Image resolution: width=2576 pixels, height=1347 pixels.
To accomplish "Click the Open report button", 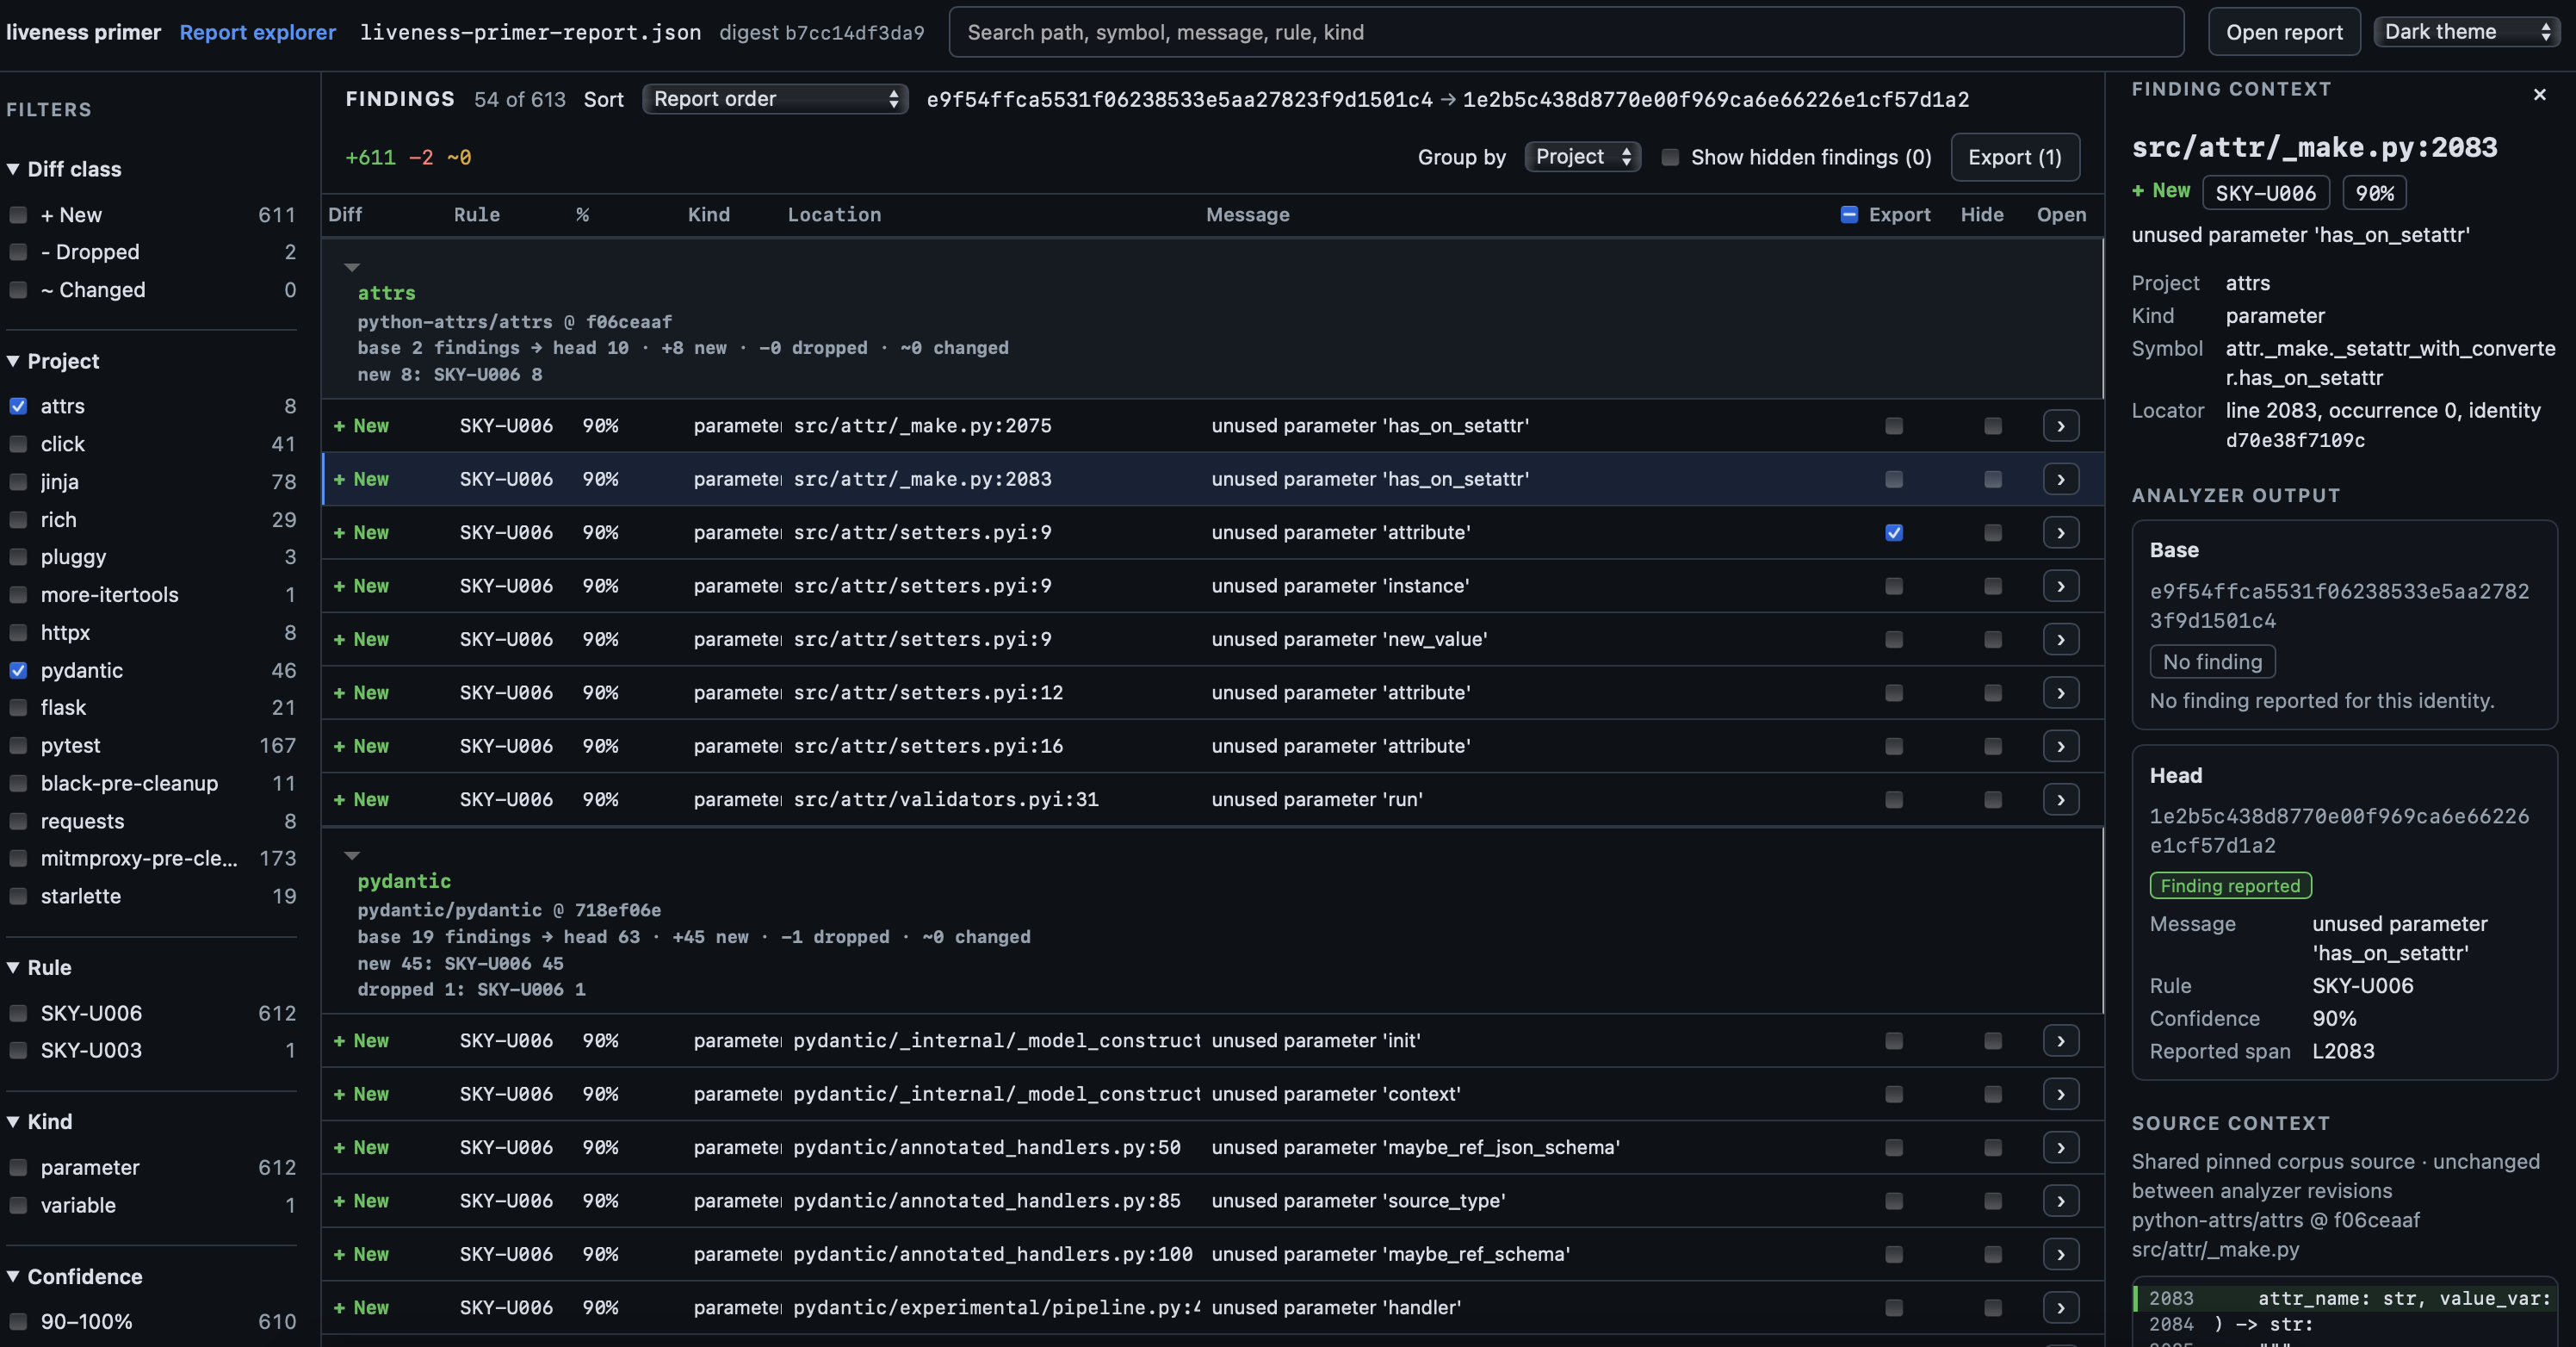I will [2284, 32].
